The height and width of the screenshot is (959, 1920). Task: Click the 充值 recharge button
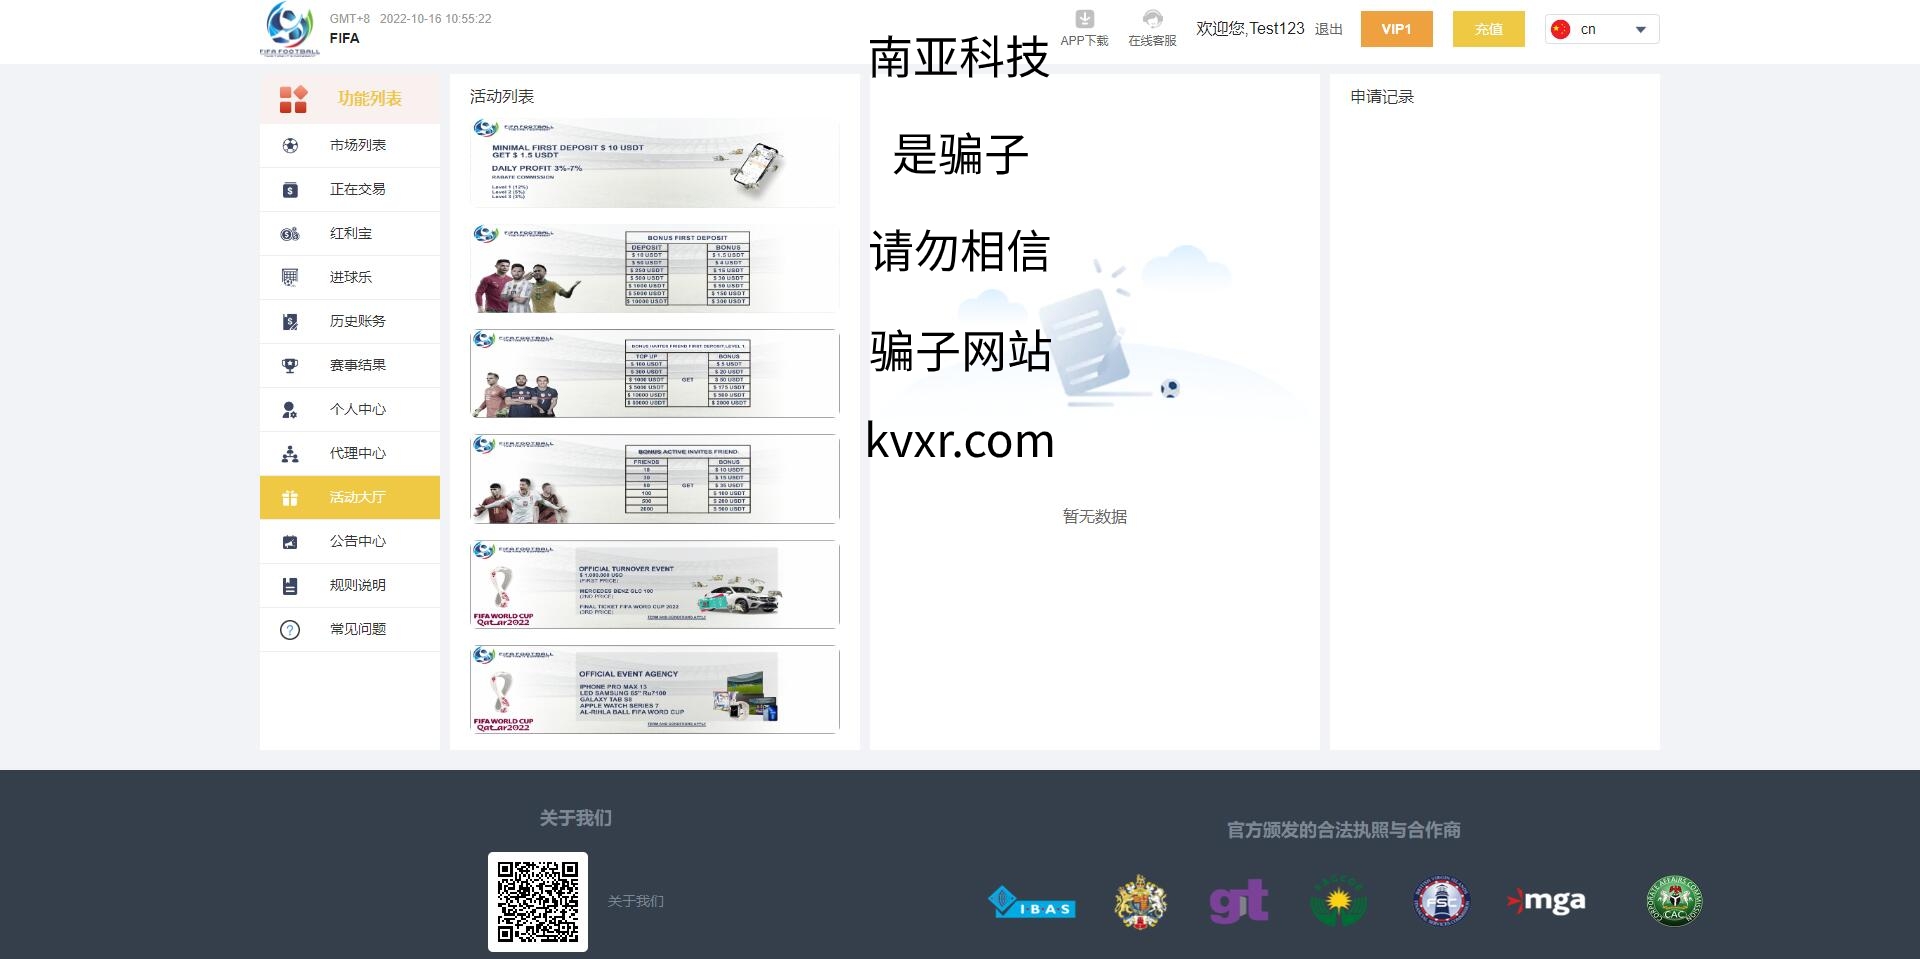click(1489, 29)
